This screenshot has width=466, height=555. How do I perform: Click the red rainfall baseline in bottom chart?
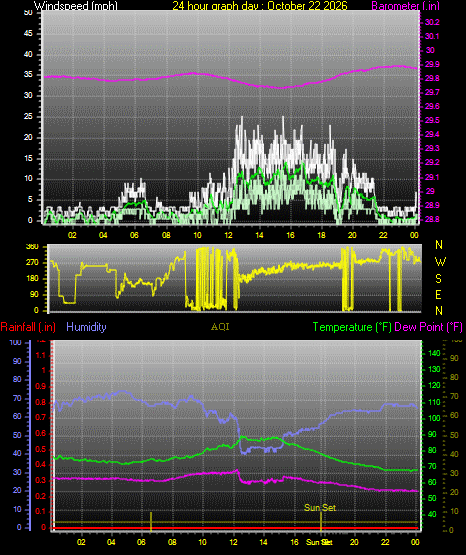click(x=235, y=528)
